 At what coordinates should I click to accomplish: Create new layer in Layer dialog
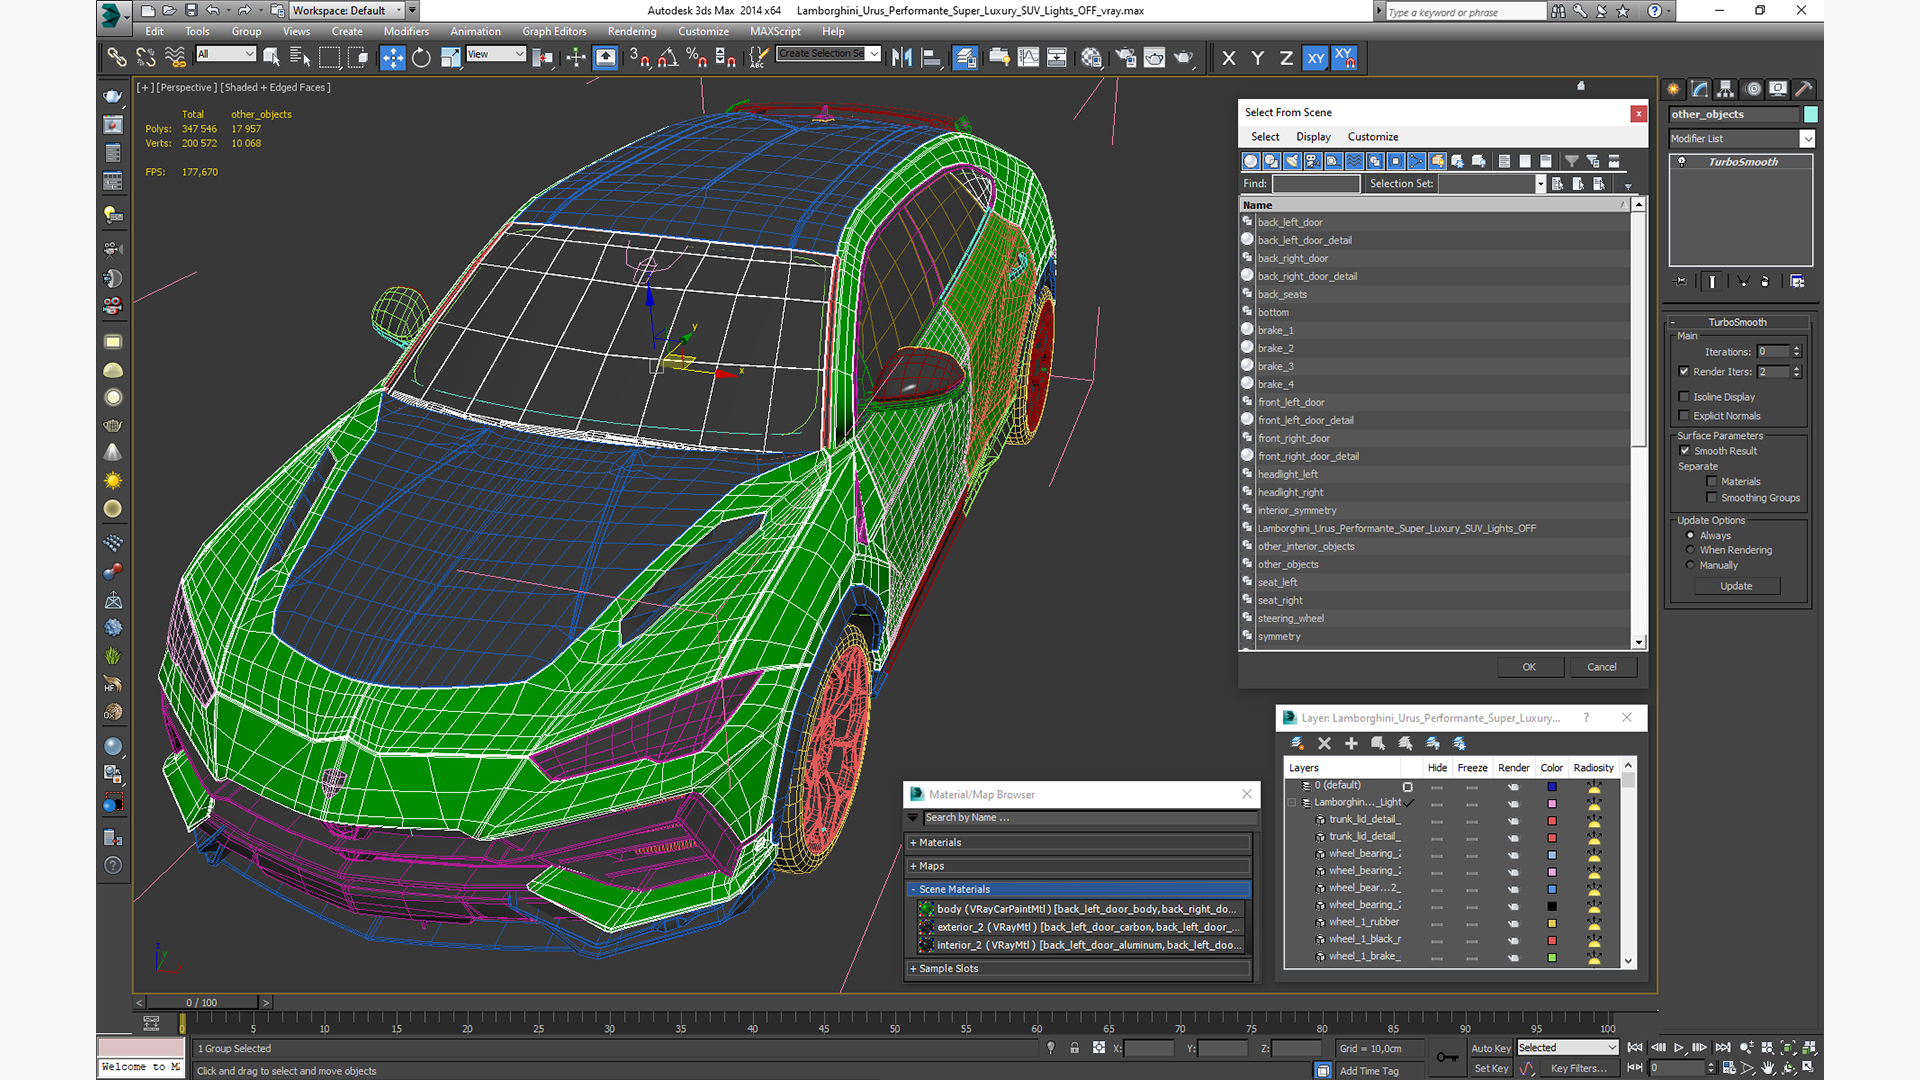pyautogui.click(x=1298, y=744)
